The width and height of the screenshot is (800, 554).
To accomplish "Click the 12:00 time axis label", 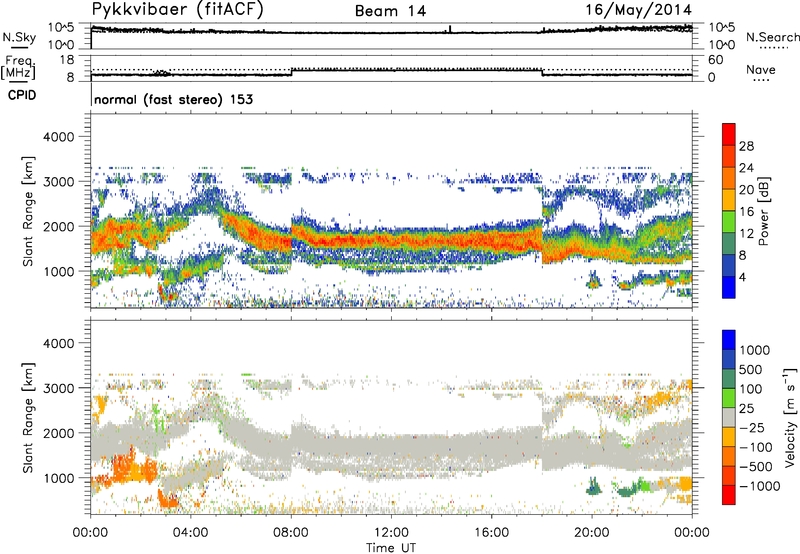I will coord(391,533).
